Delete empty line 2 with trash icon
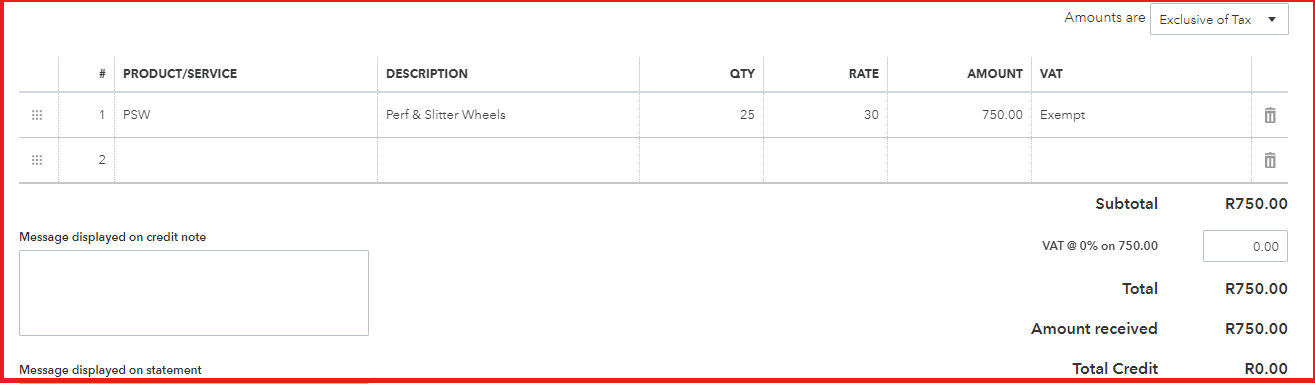 click(x=1270, y=160)
